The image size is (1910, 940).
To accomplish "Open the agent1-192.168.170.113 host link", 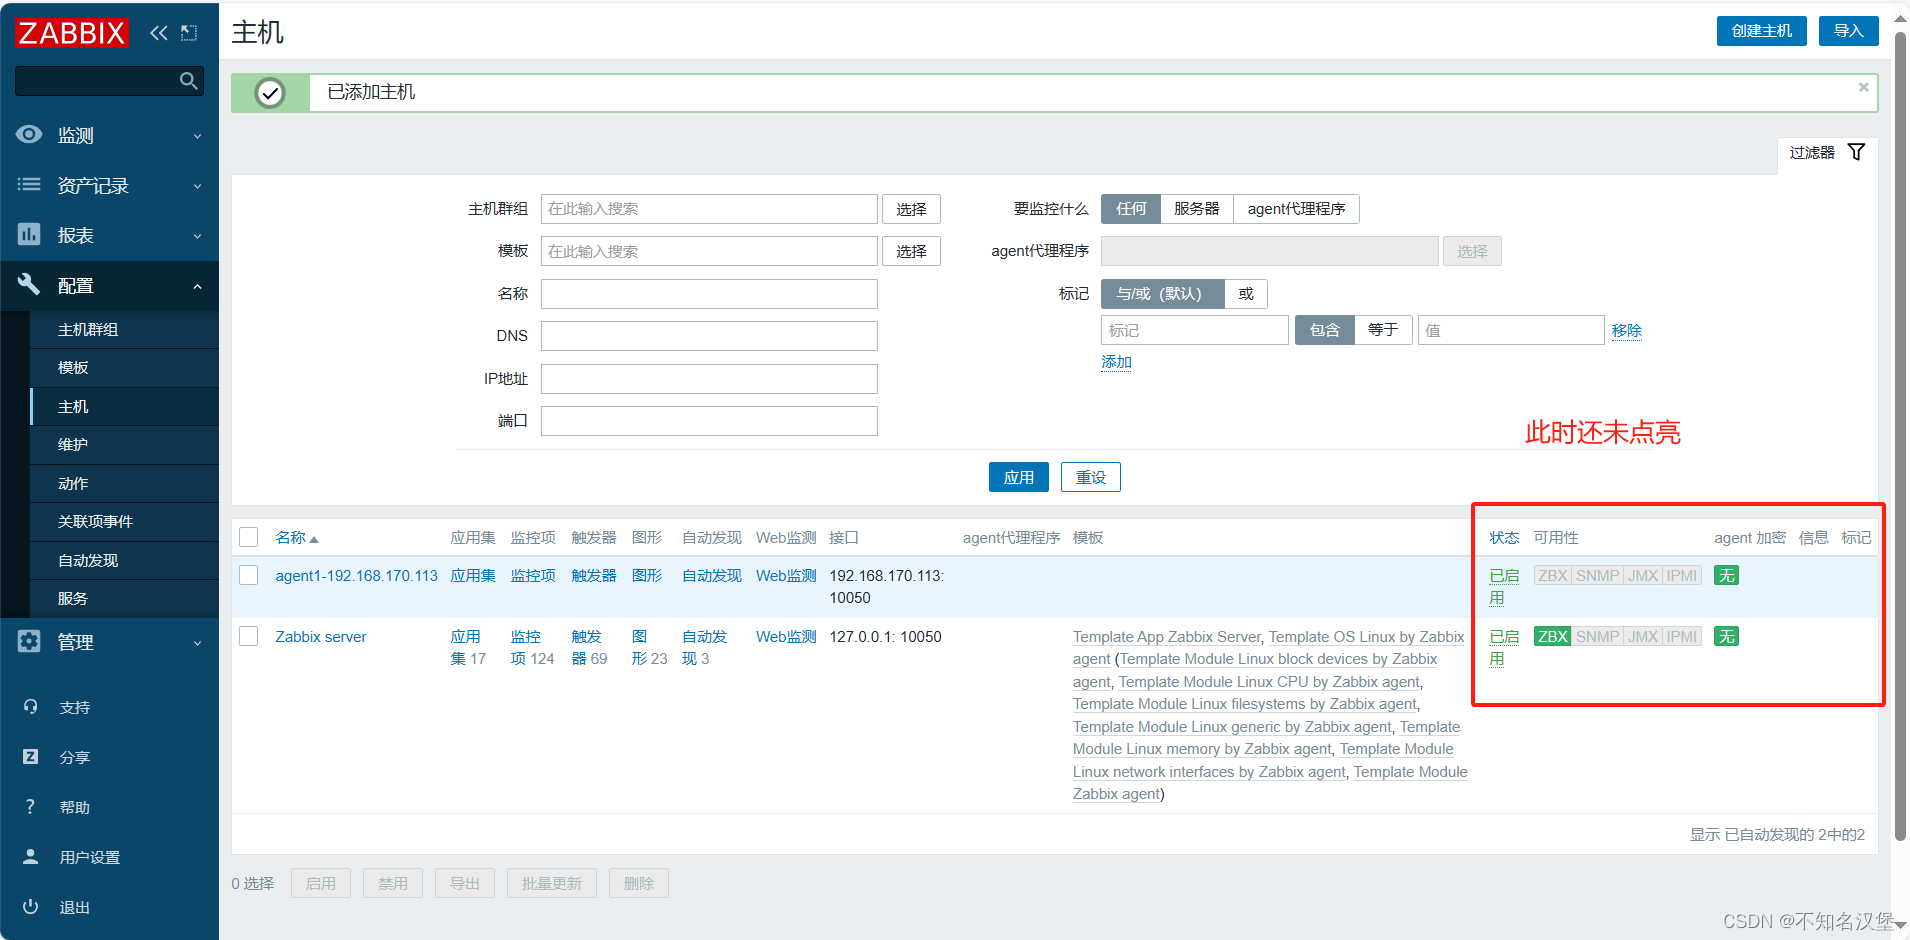I will pos(357,575).
